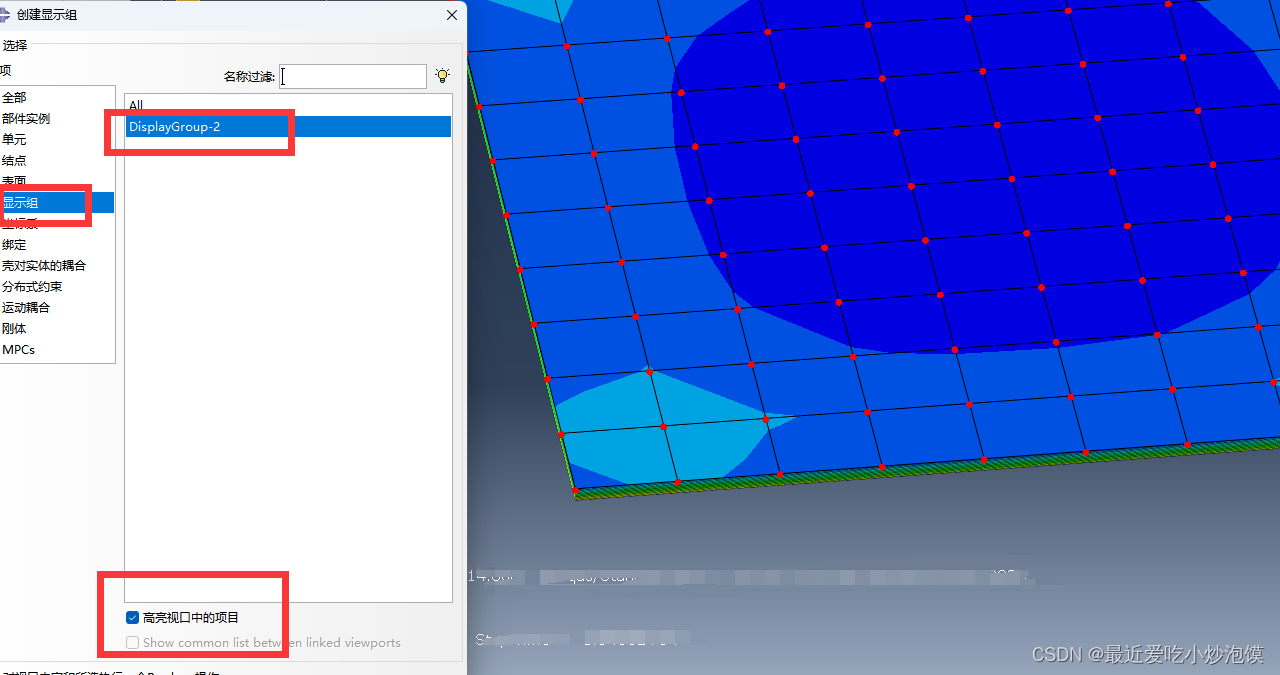Select 刚体 in the item list
The image size is (1280, 675).
click(x=14, y=329)
